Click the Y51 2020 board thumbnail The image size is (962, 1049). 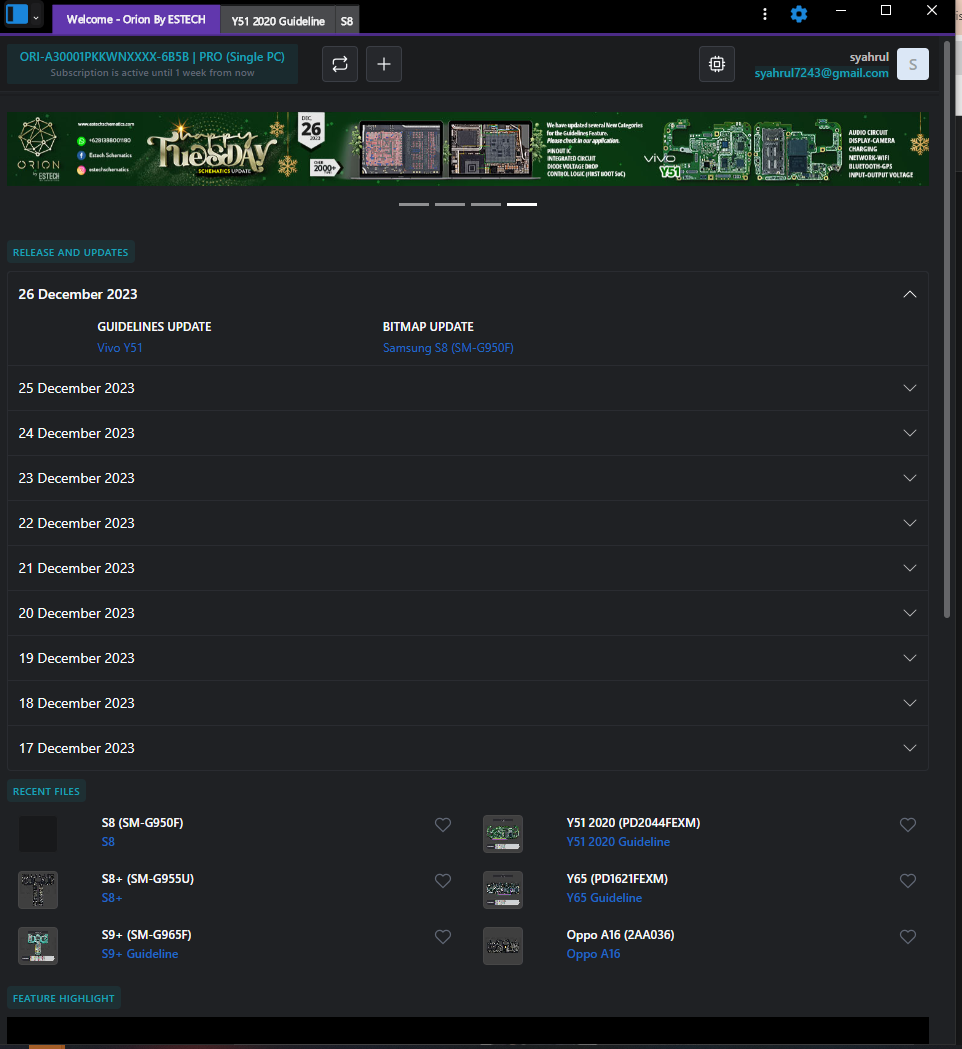pyautogui.click(x=503, y=834)
